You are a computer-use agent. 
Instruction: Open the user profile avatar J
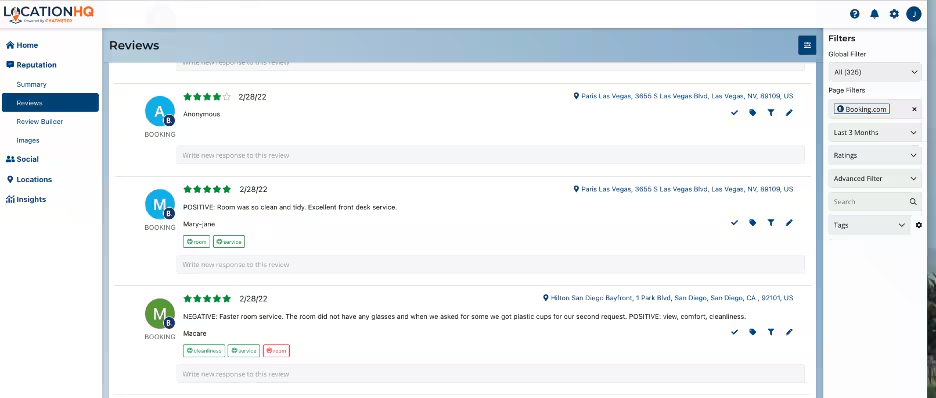click(x=913, y=14)
